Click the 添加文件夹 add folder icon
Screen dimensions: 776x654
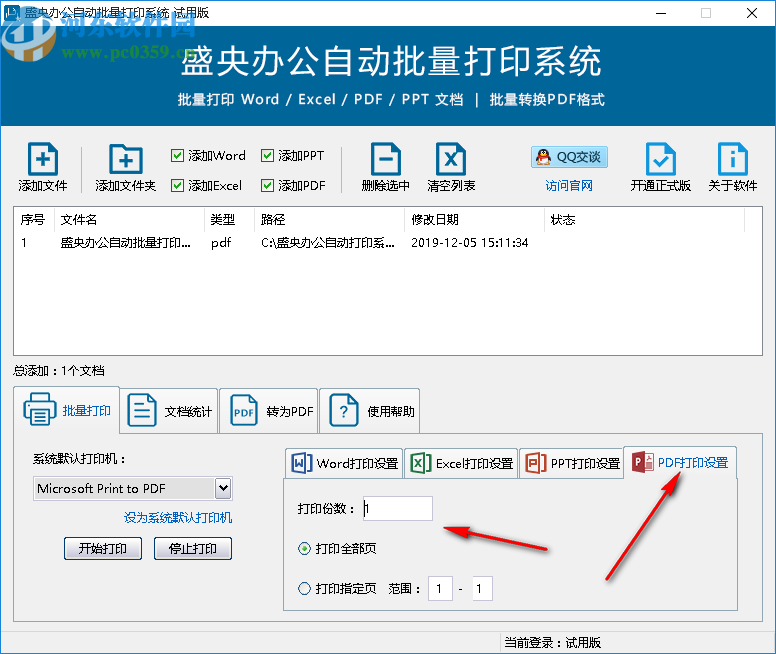(126, 159)
